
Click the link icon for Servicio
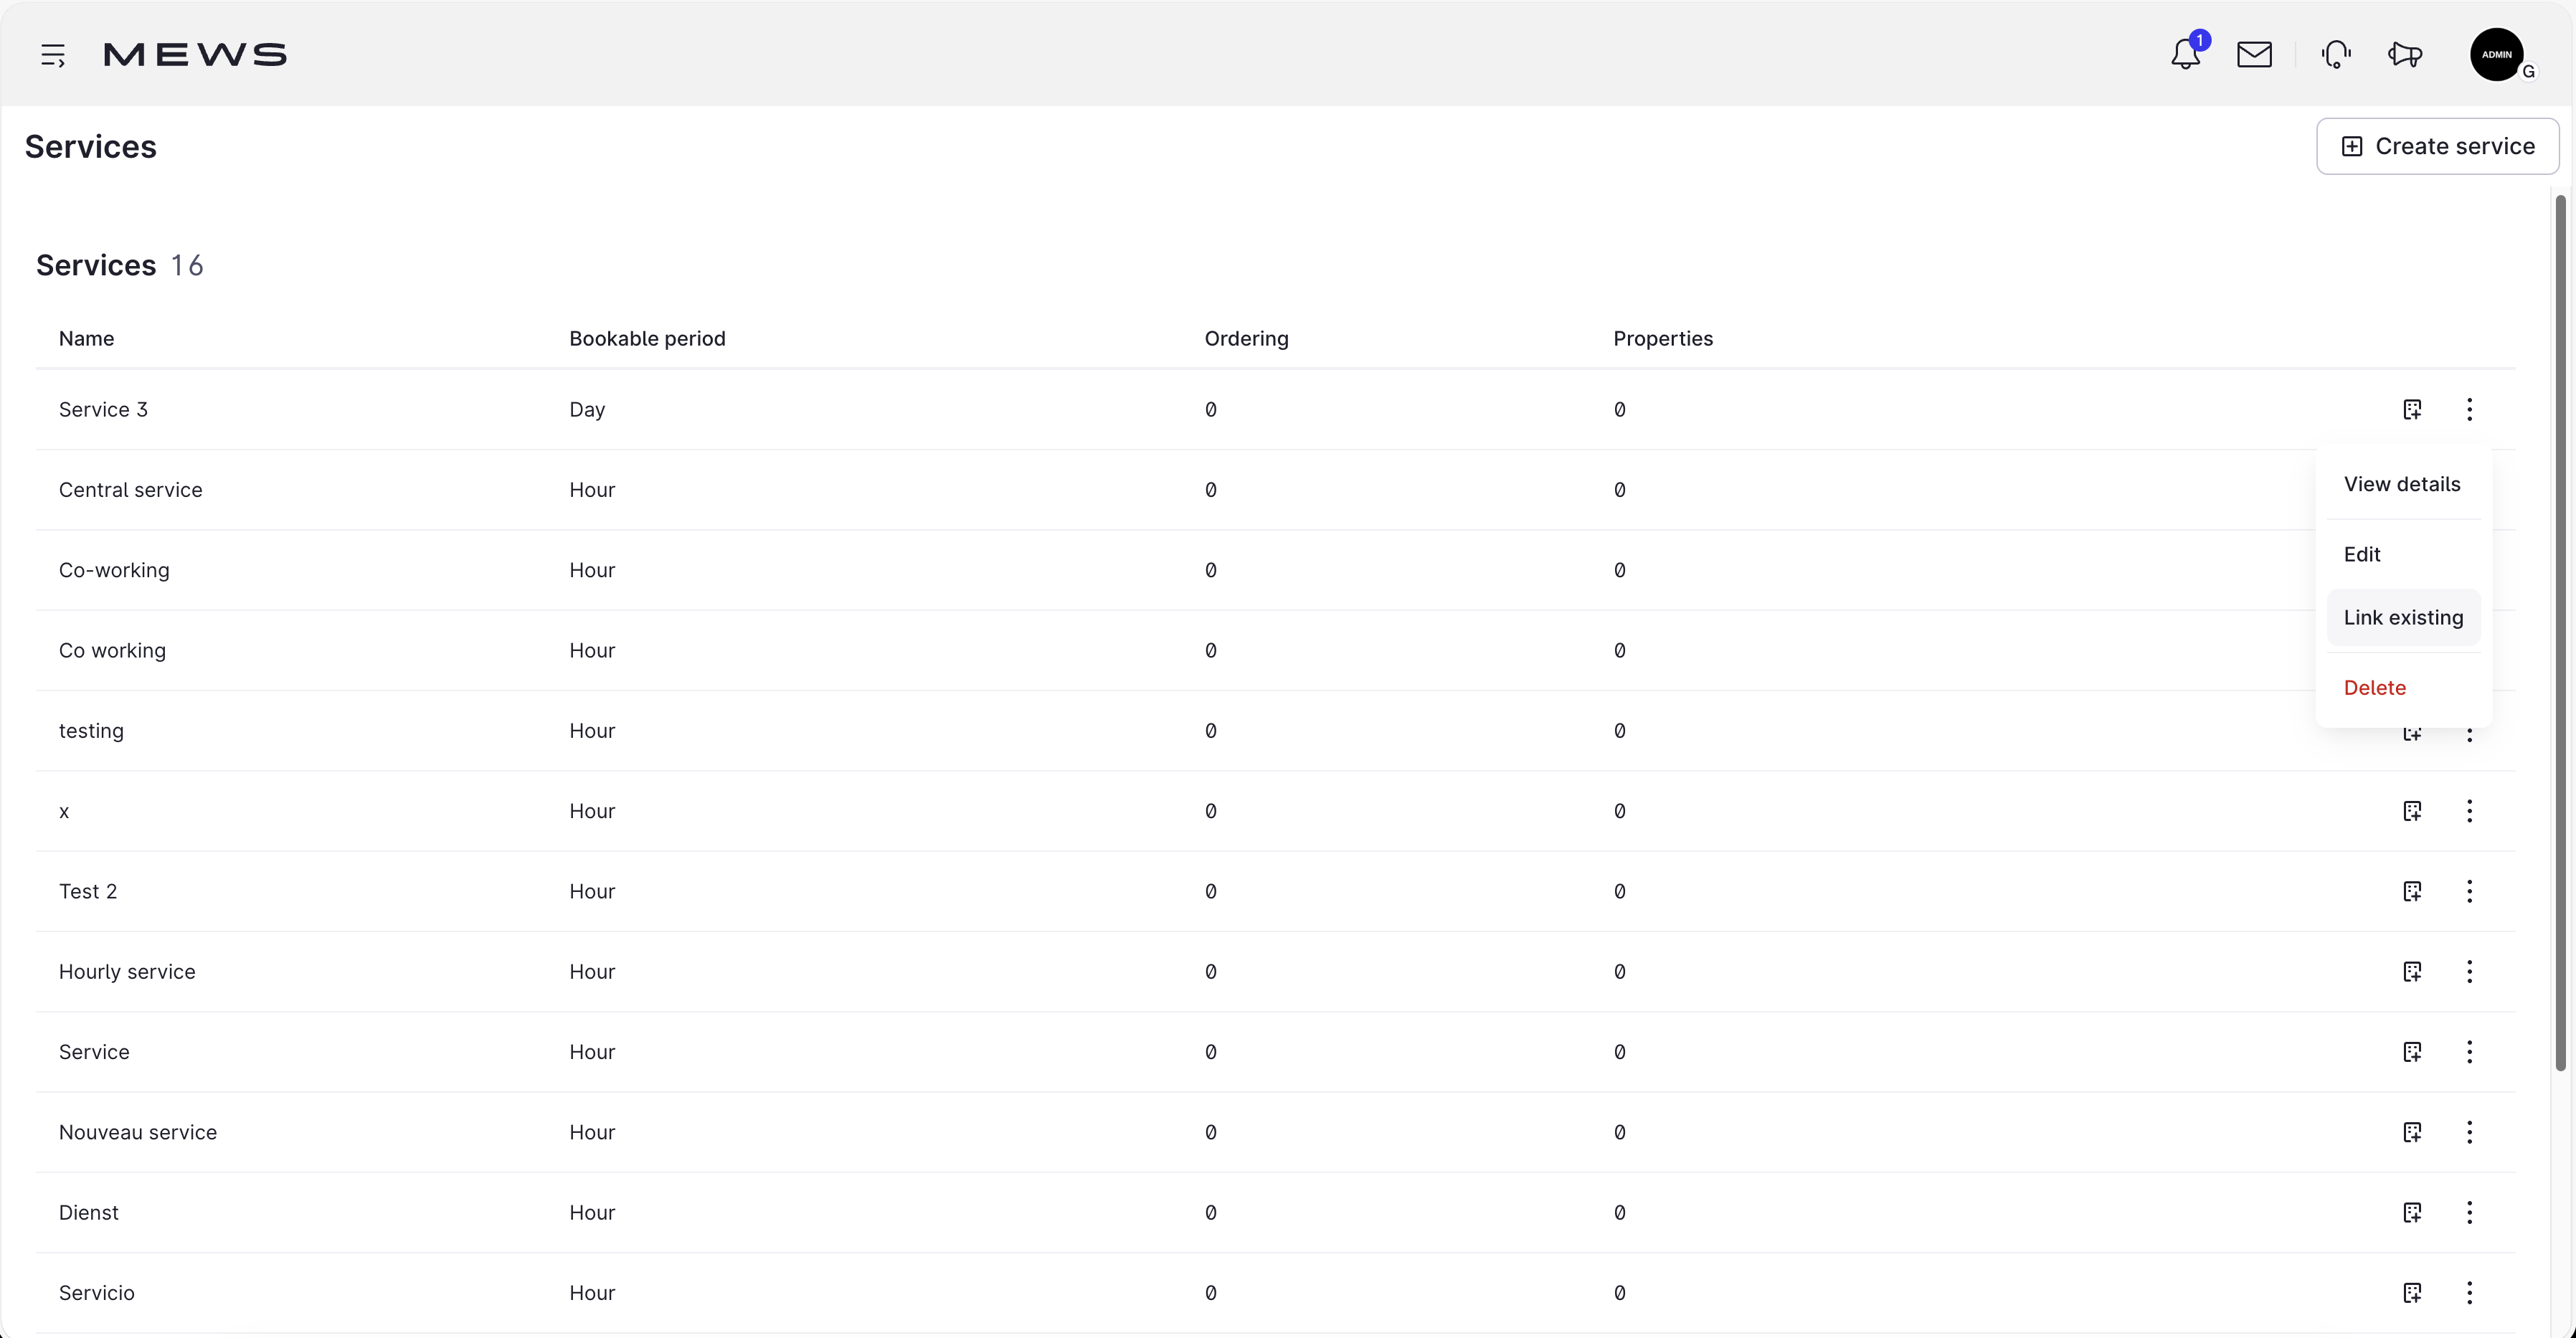point(2412,1293)
